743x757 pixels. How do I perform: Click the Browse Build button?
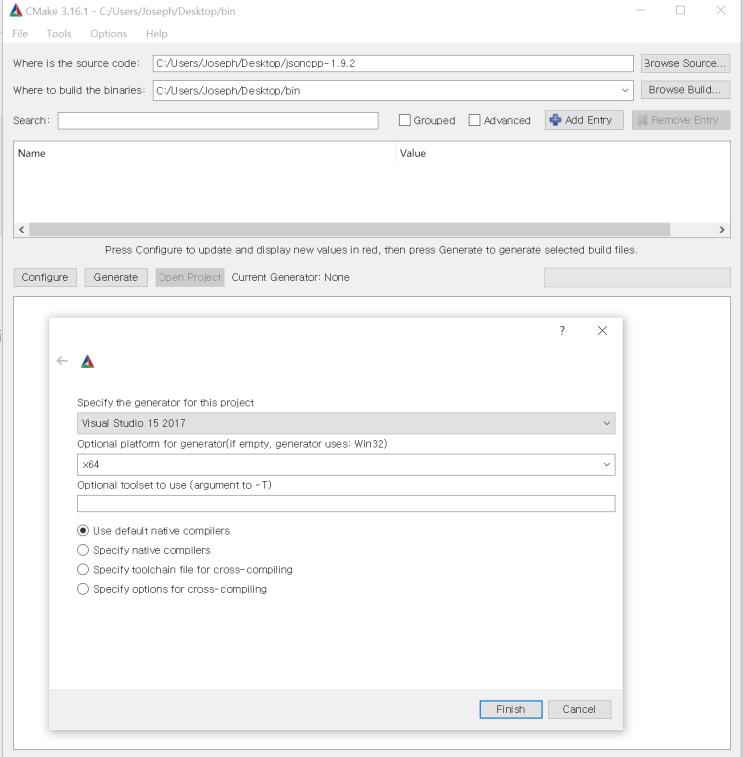pyautogui.click(x=685, y=90)
